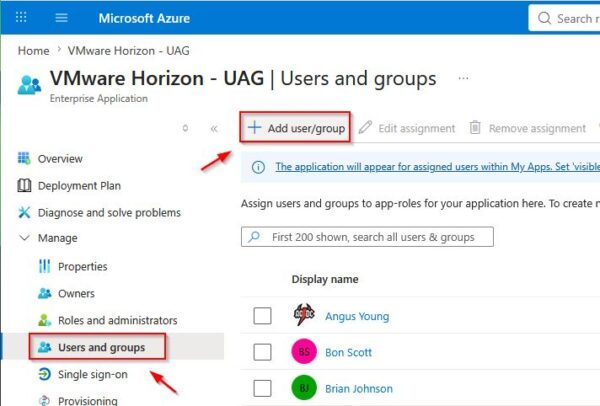This screenshot has width=600, height=406.
Task: Click the Enterprise Application subtitle
Action: (99, 98)
